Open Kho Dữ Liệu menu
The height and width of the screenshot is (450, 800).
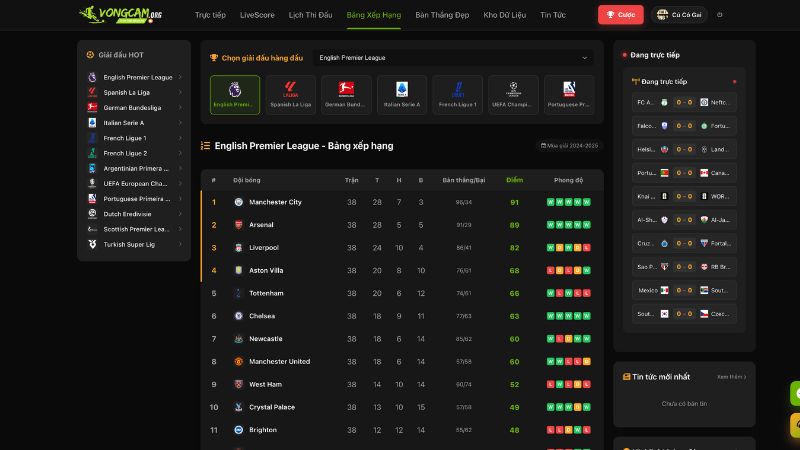click(505, 15)
